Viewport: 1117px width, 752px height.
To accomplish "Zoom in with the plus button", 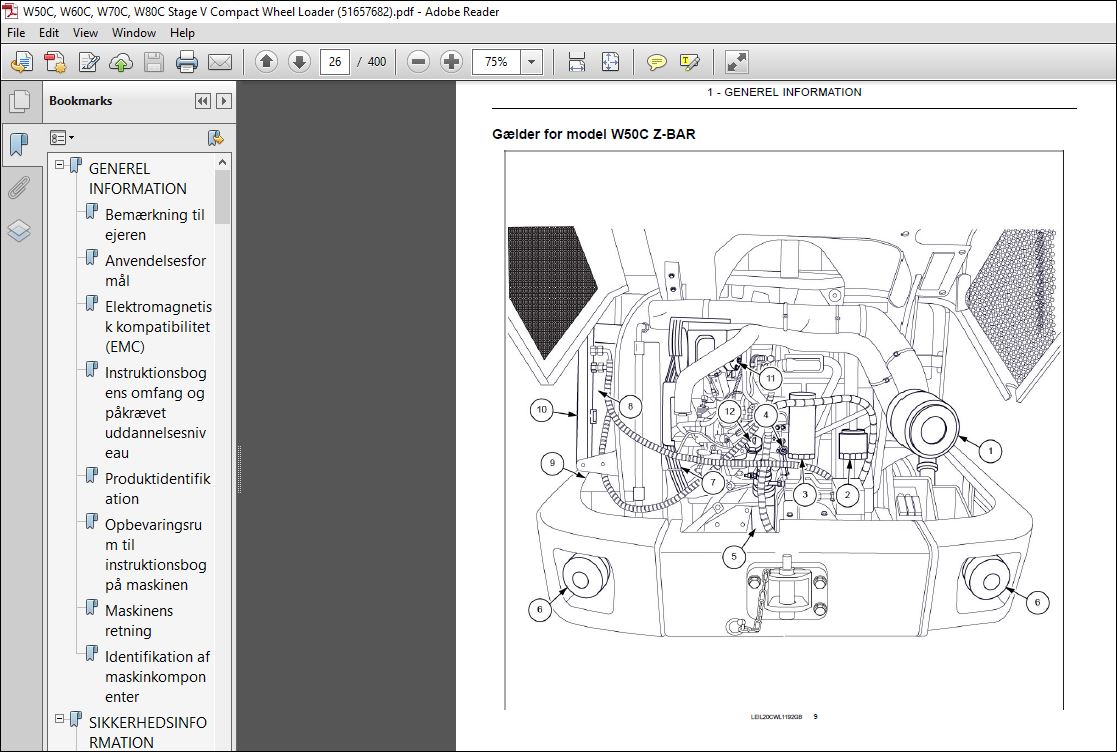I will (451, 62).
